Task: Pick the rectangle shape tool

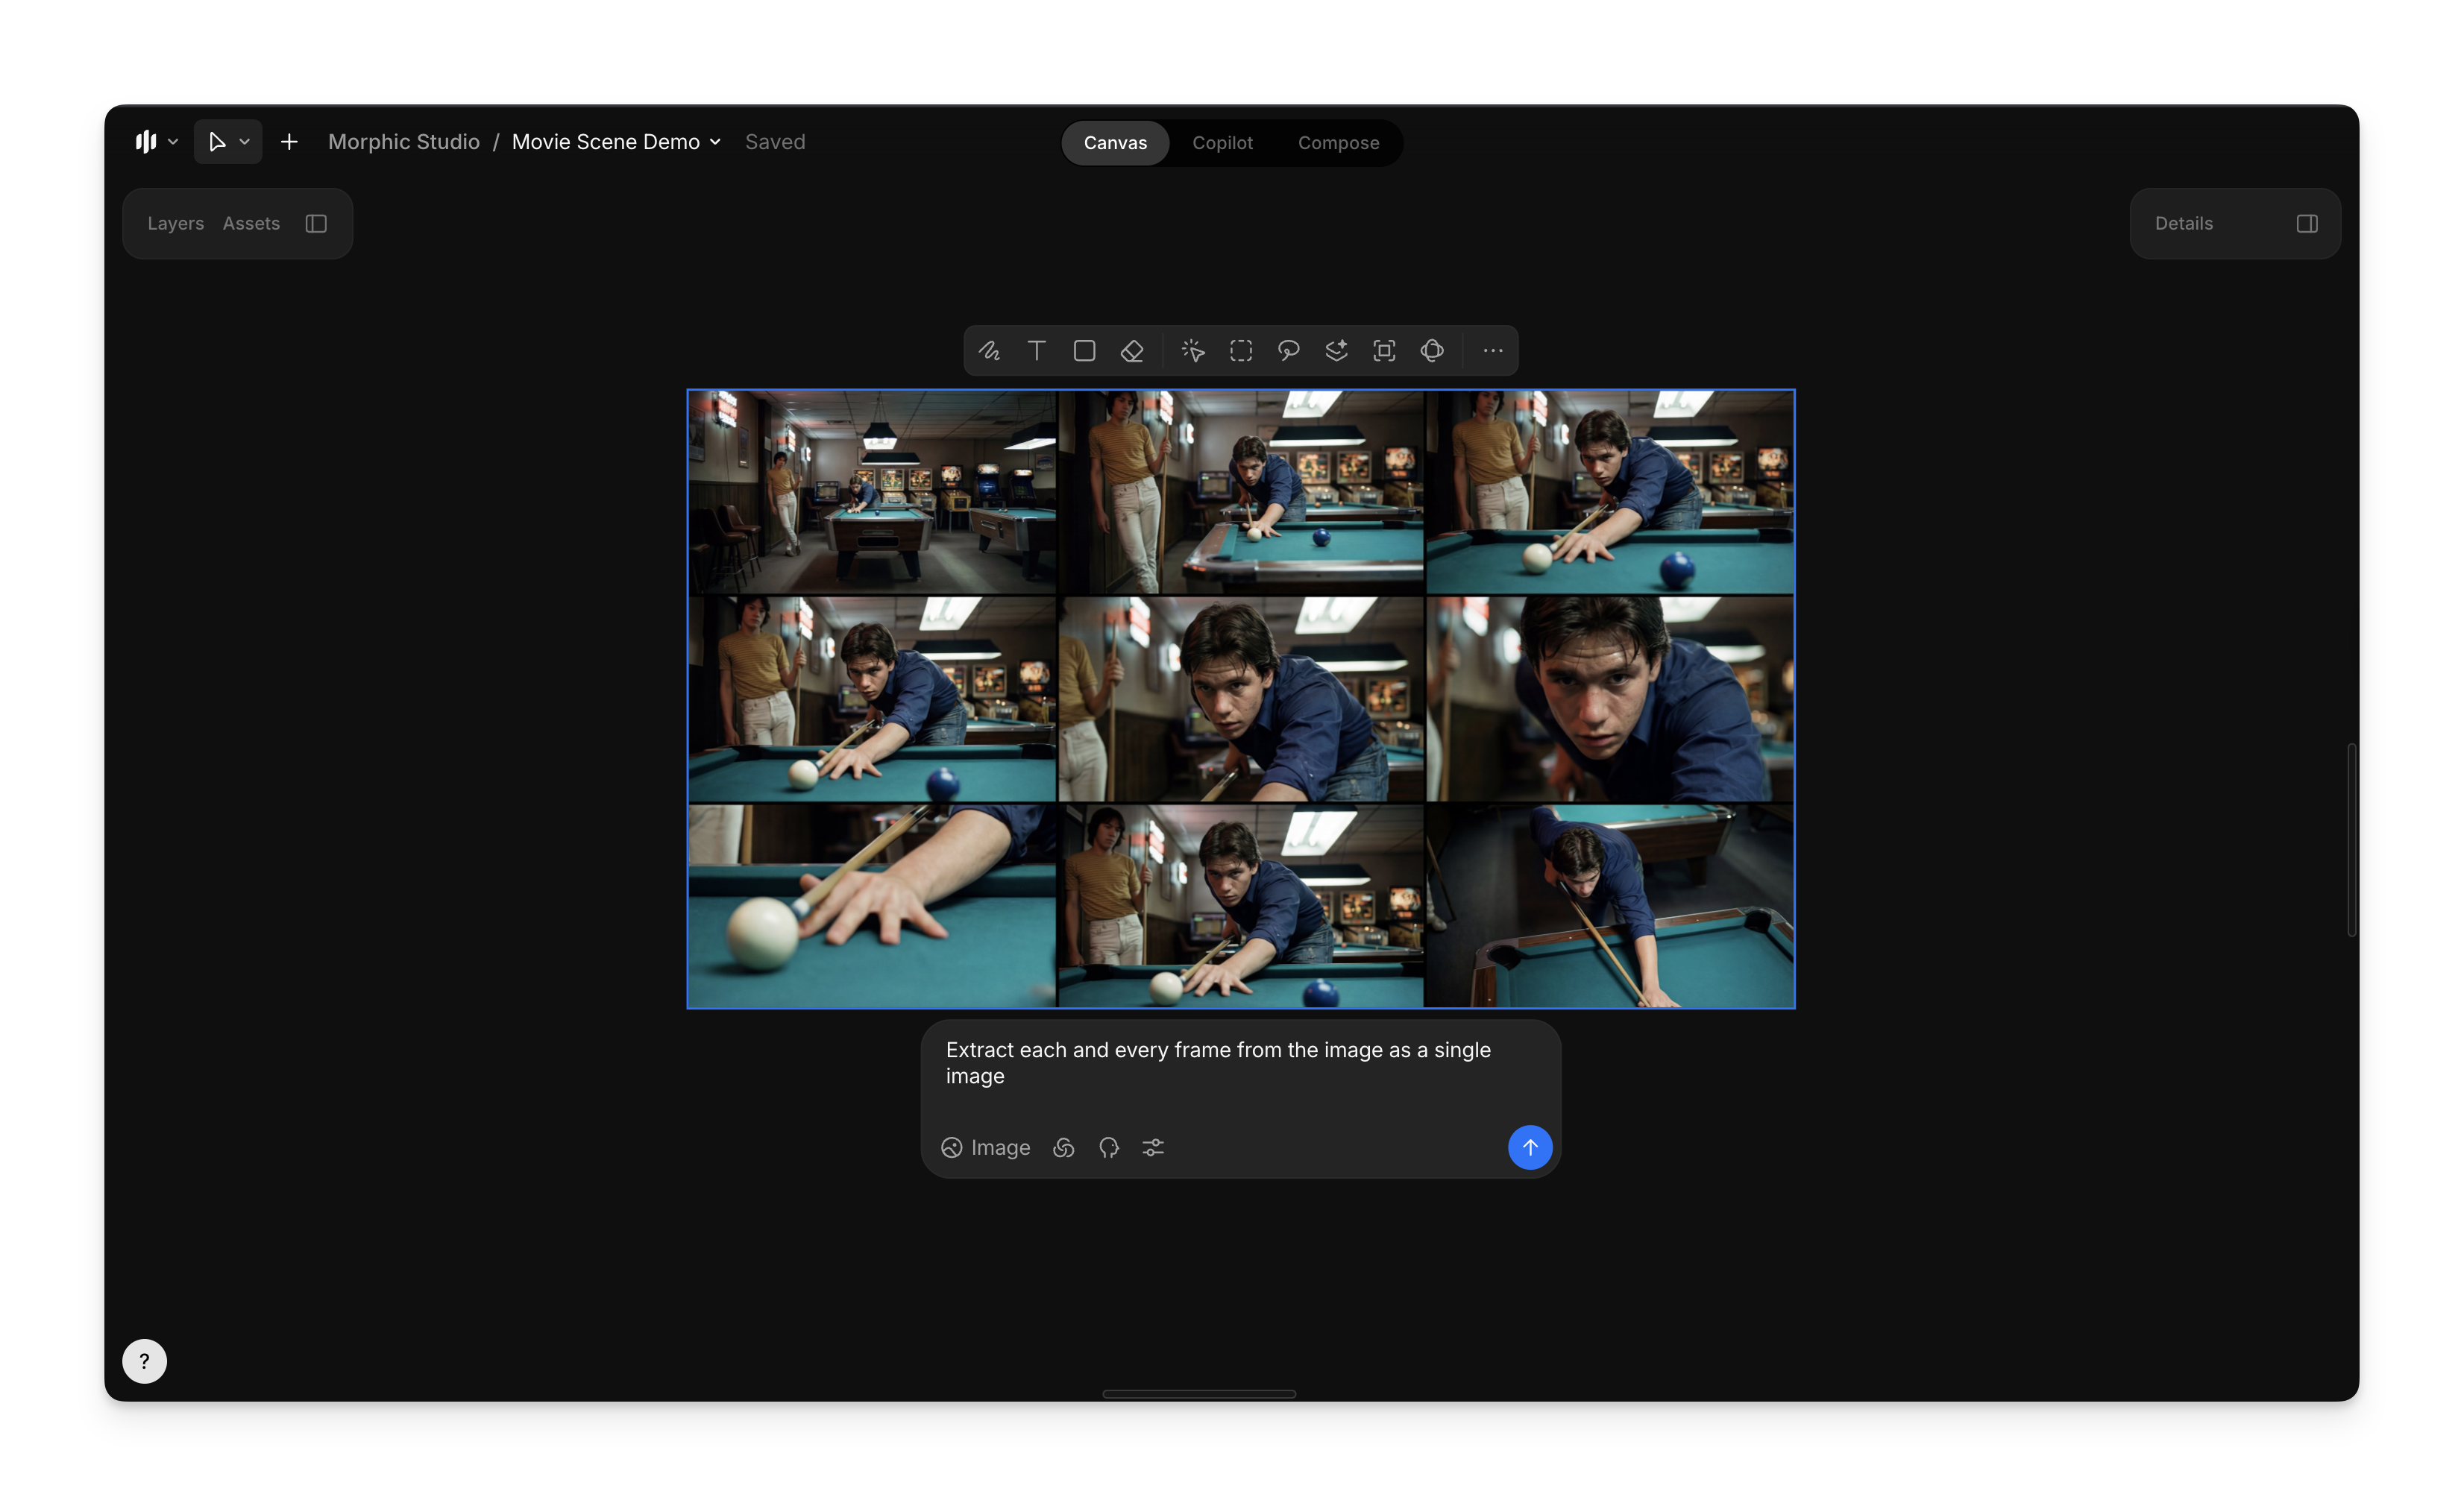Action: 1084,351
